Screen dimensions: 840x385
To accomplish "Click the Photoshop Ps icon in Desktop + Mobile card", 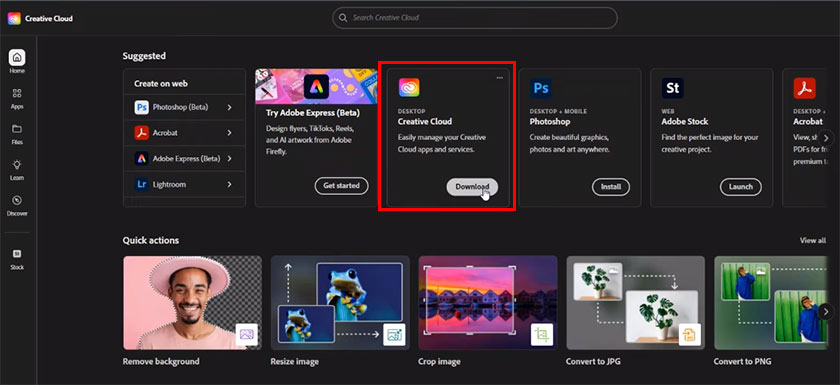I will 541,88.
